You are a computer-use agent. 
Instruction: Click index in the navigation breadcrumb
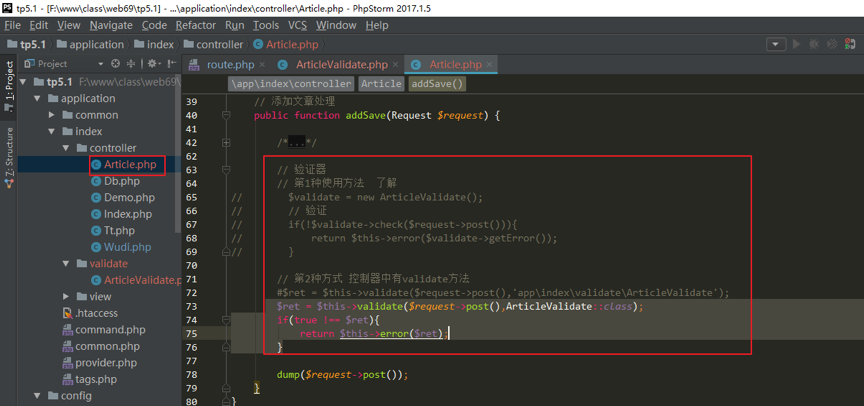point(155,45)
